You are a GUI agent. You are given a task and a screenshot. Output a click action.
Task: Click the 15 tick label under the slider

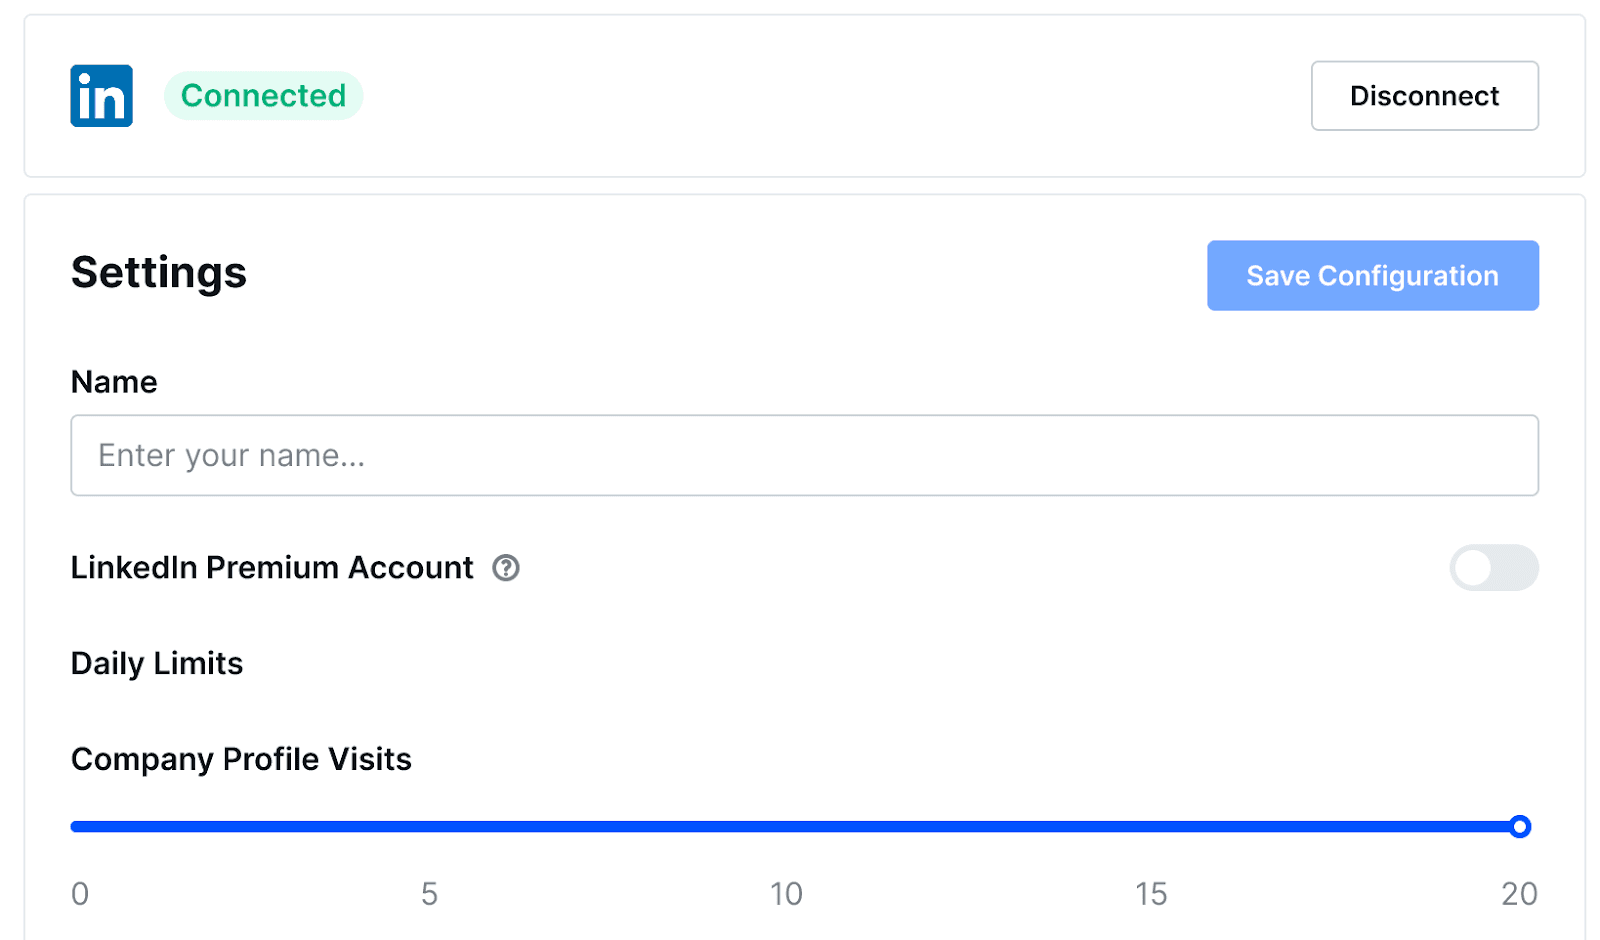click(1151, 894)
